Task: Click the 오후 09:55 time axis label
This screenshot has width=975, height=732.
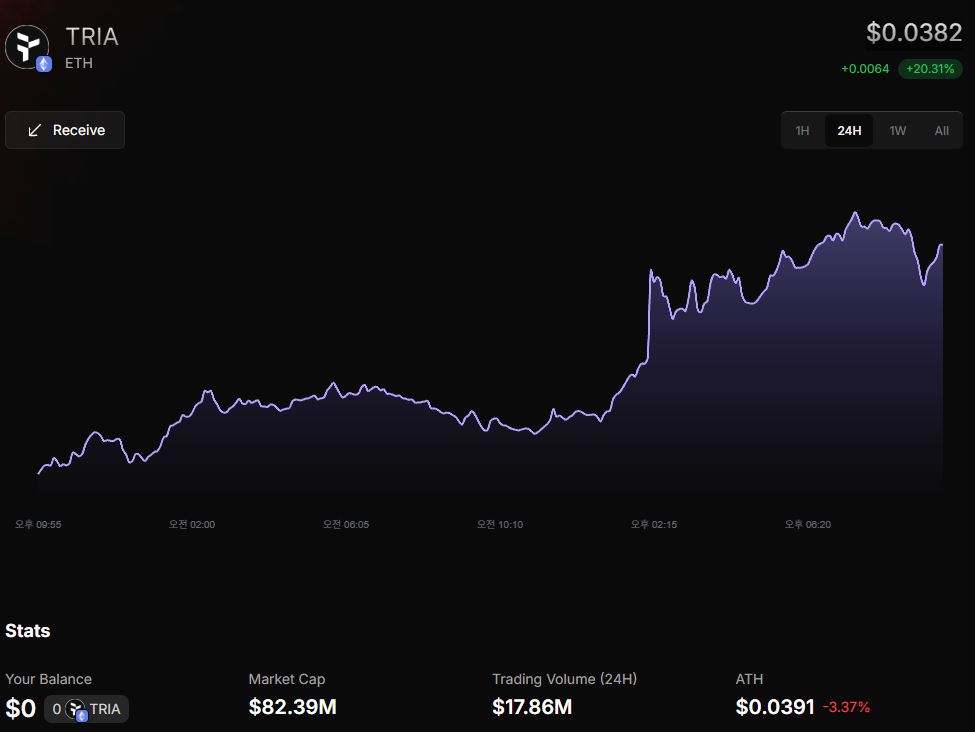Action: point(38,524)
